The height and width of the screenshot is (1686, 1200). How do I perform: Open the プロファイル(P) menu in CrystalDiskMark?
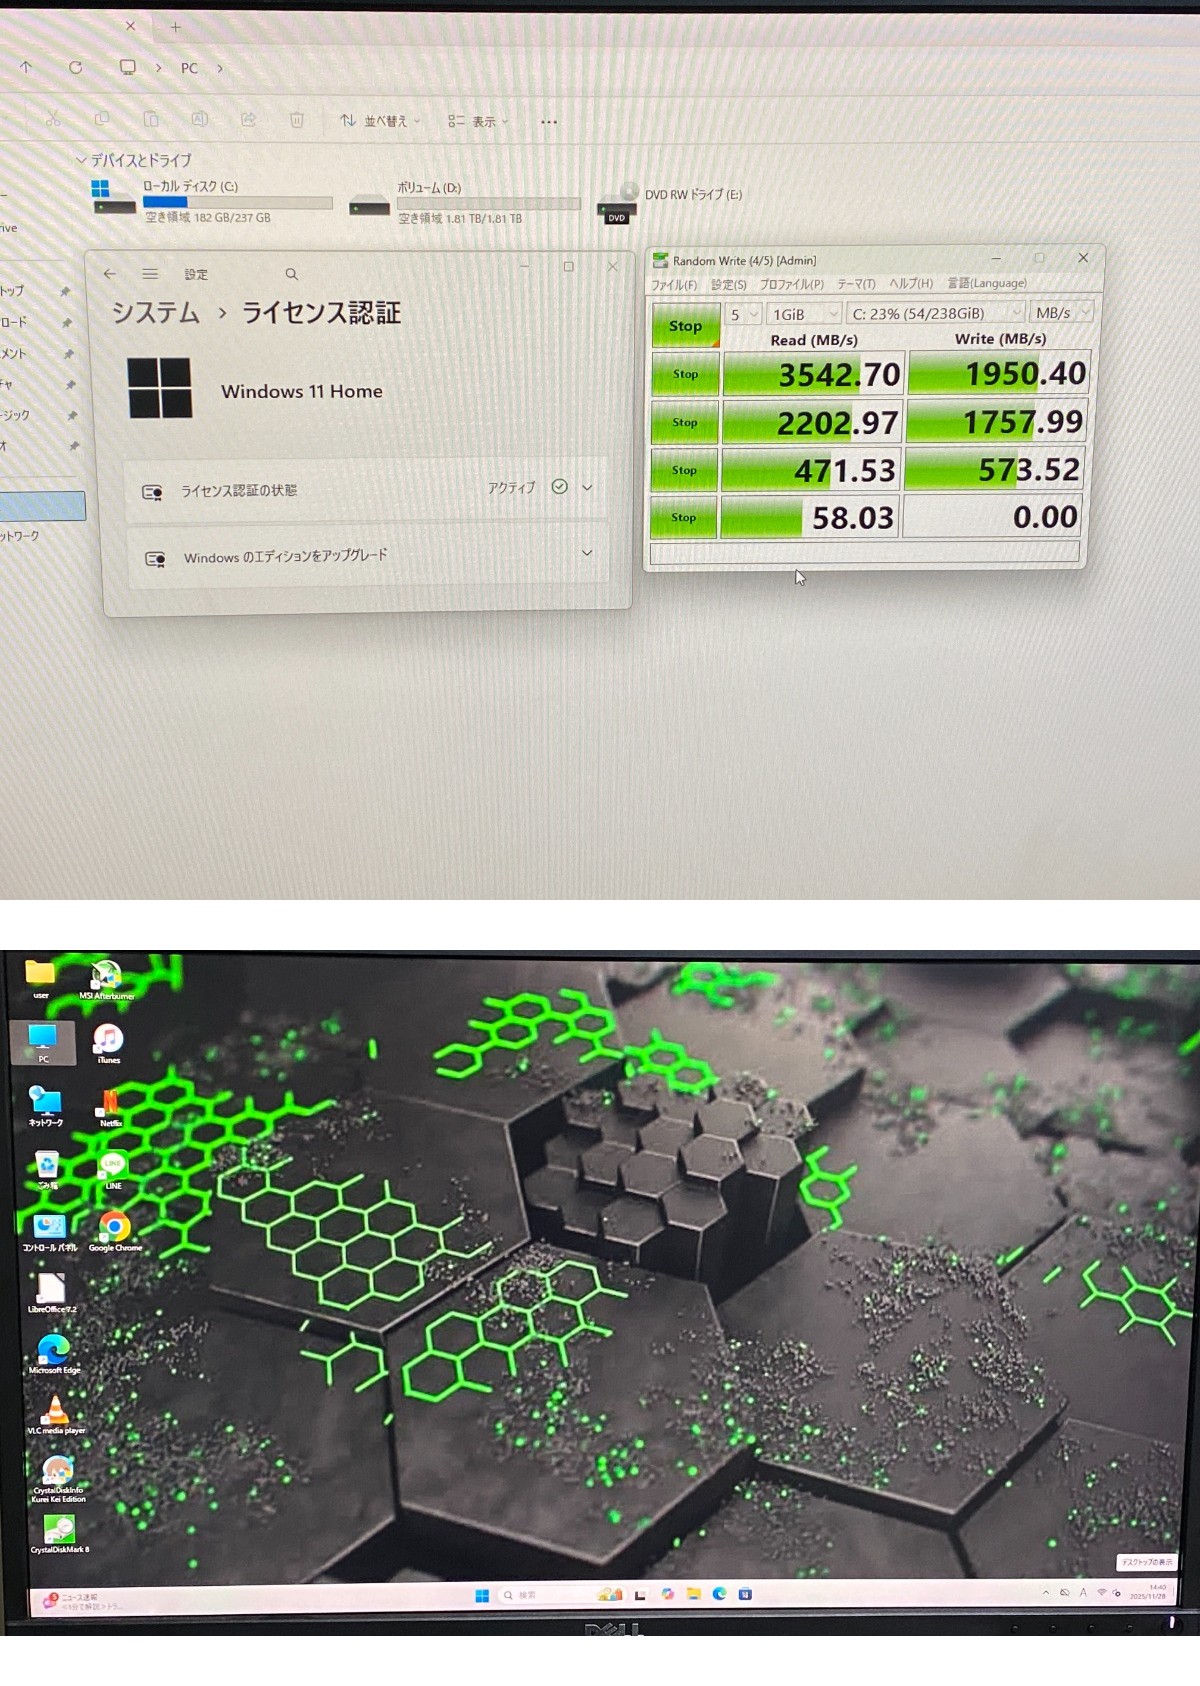click(x=791, y=285)
